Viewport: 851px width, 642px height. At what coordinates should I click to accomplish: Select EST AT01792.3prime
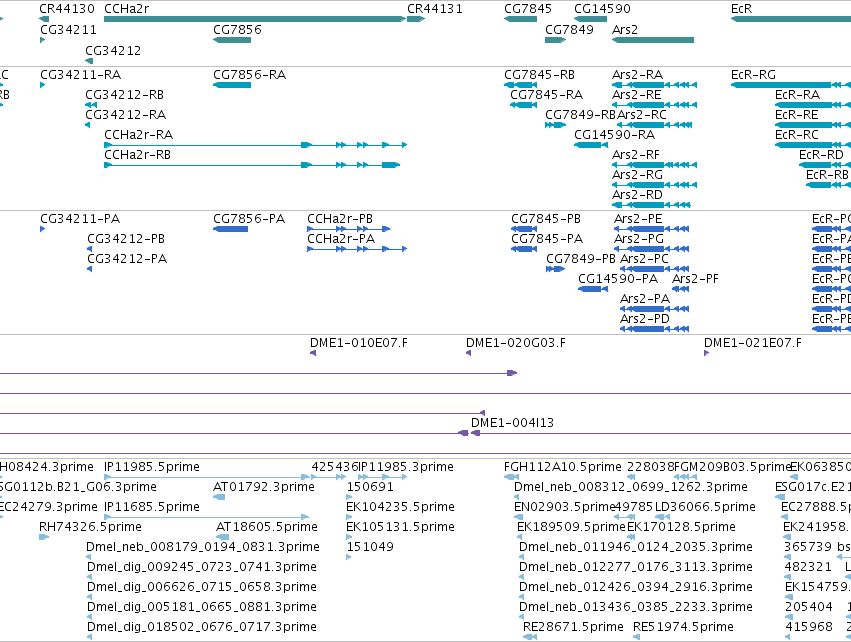tap(219, 497)
